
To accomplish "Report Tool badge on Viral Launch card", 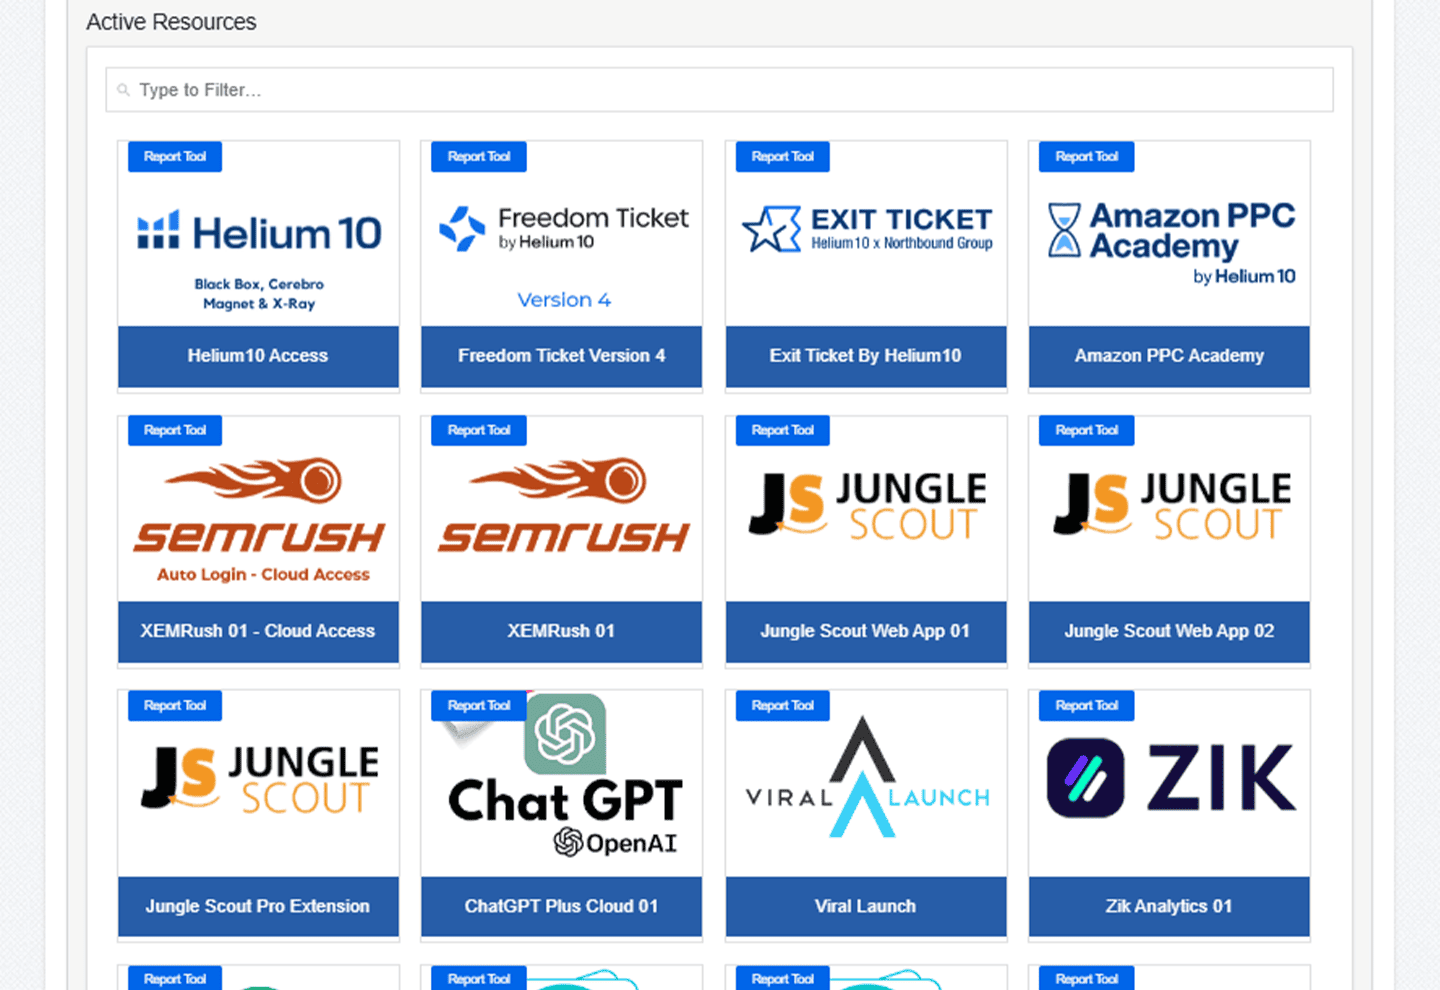I will click(783, 706).
